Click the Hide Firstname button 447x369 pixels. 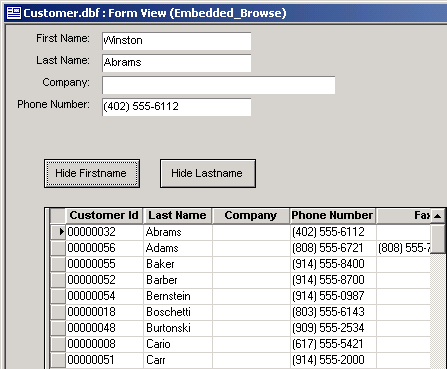point(92,173)
